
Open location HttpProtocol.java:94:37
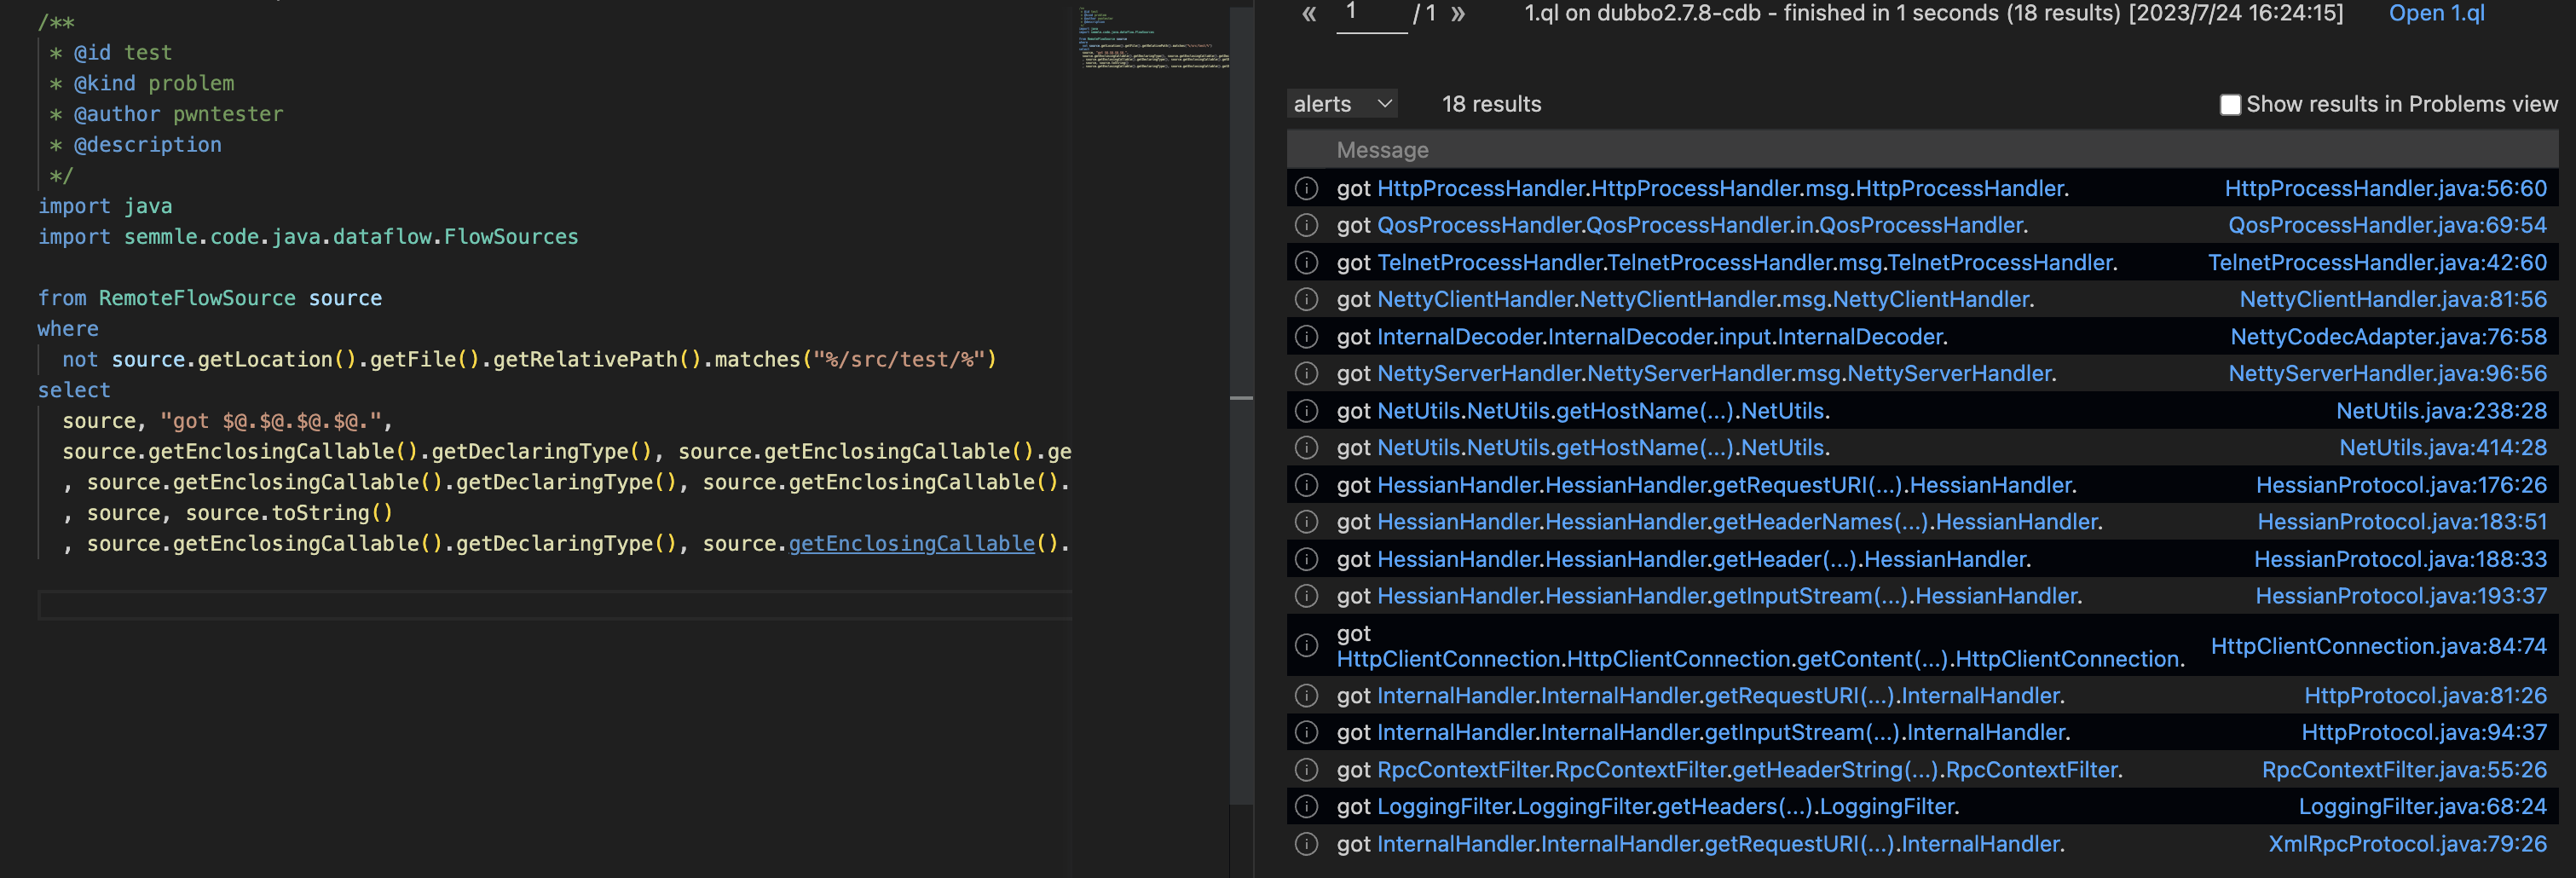(2424, 732)
